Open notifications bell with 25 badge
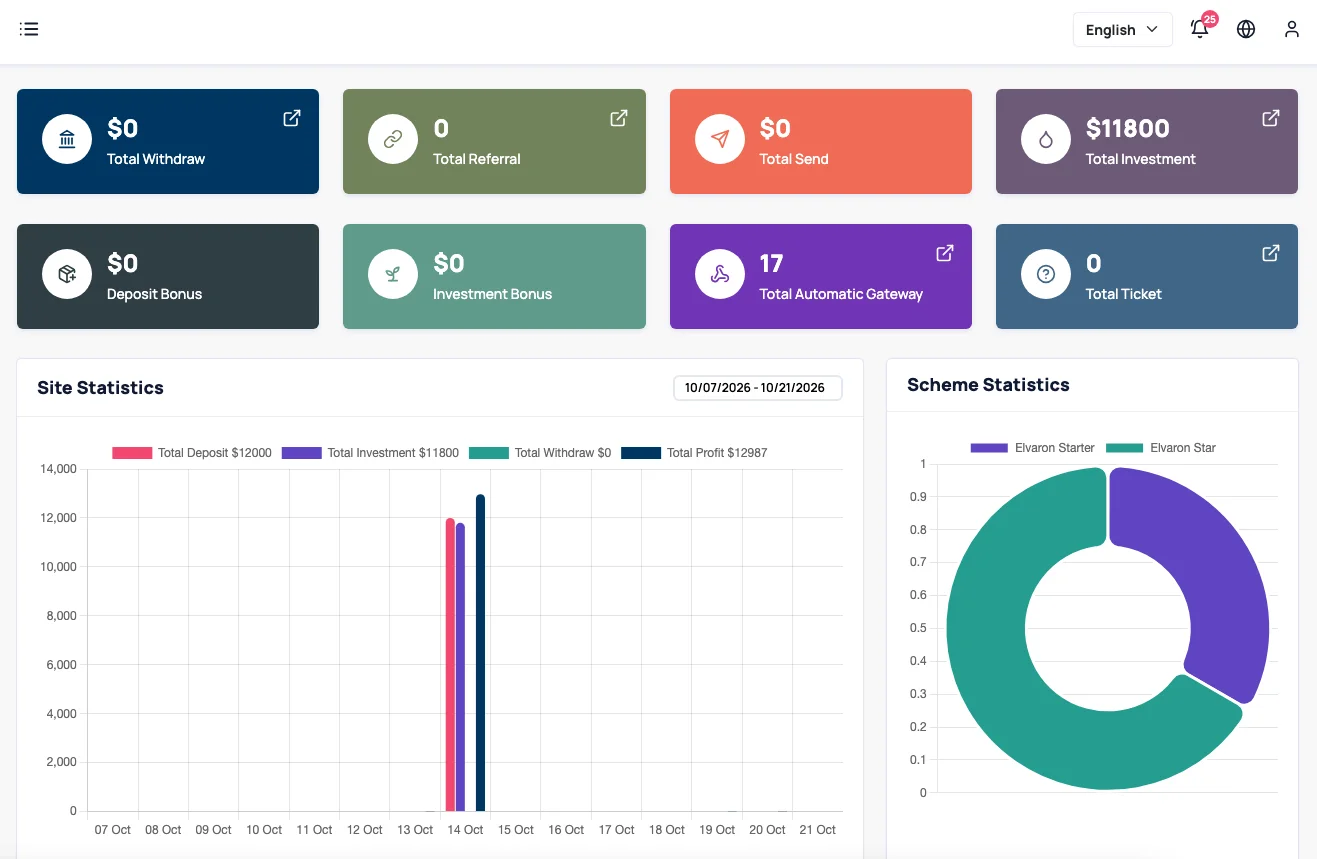This screenshot has height=859, width=1317. pos(1200,29)
